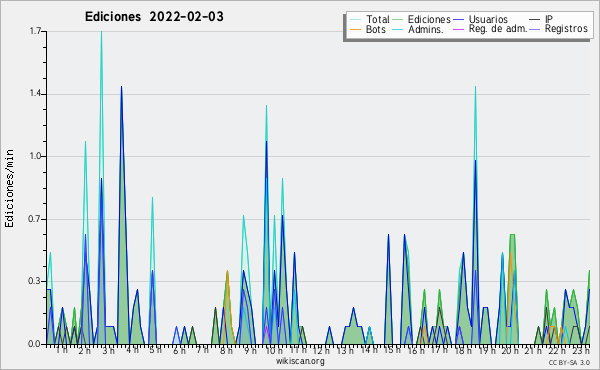Click the 'Ediciones/min' y-axis label
Screen dimensions: 600x370
click(x=9, y=188)
